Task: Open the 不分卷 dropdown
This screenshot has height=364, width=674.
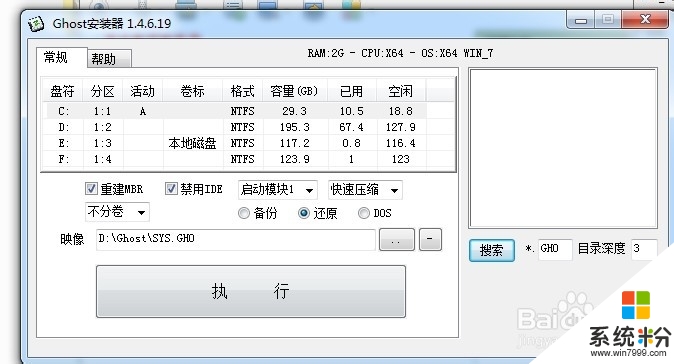Action: pos(117,212)
